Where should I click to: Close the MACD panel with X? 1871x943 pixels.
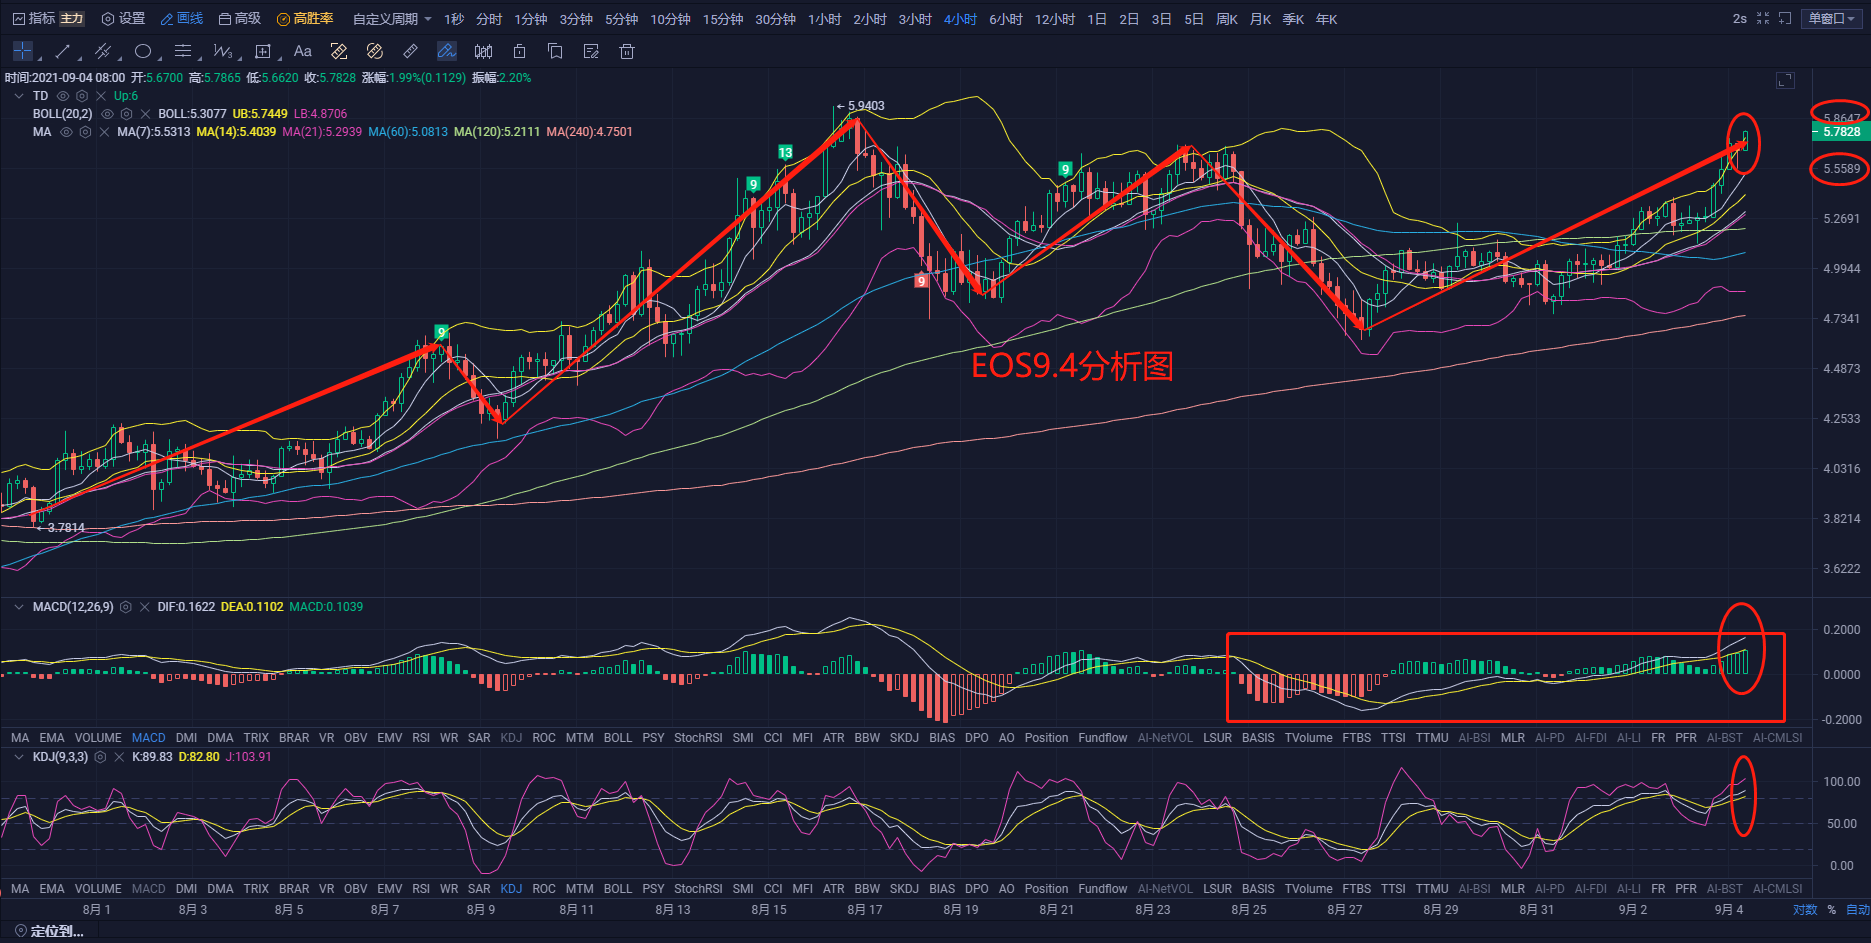click(145, 607)
